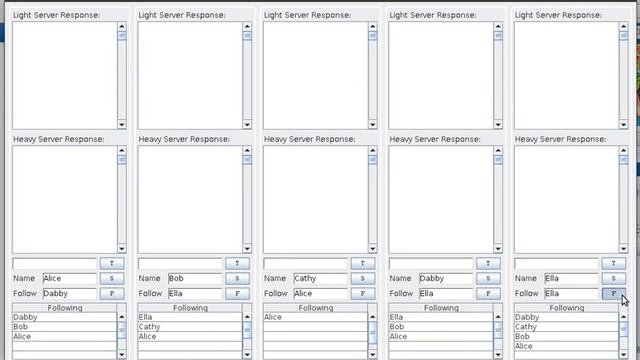Select Ella in Dabby's Following list
The height and width of the screenshot is (360, 640).
point(440,317)
